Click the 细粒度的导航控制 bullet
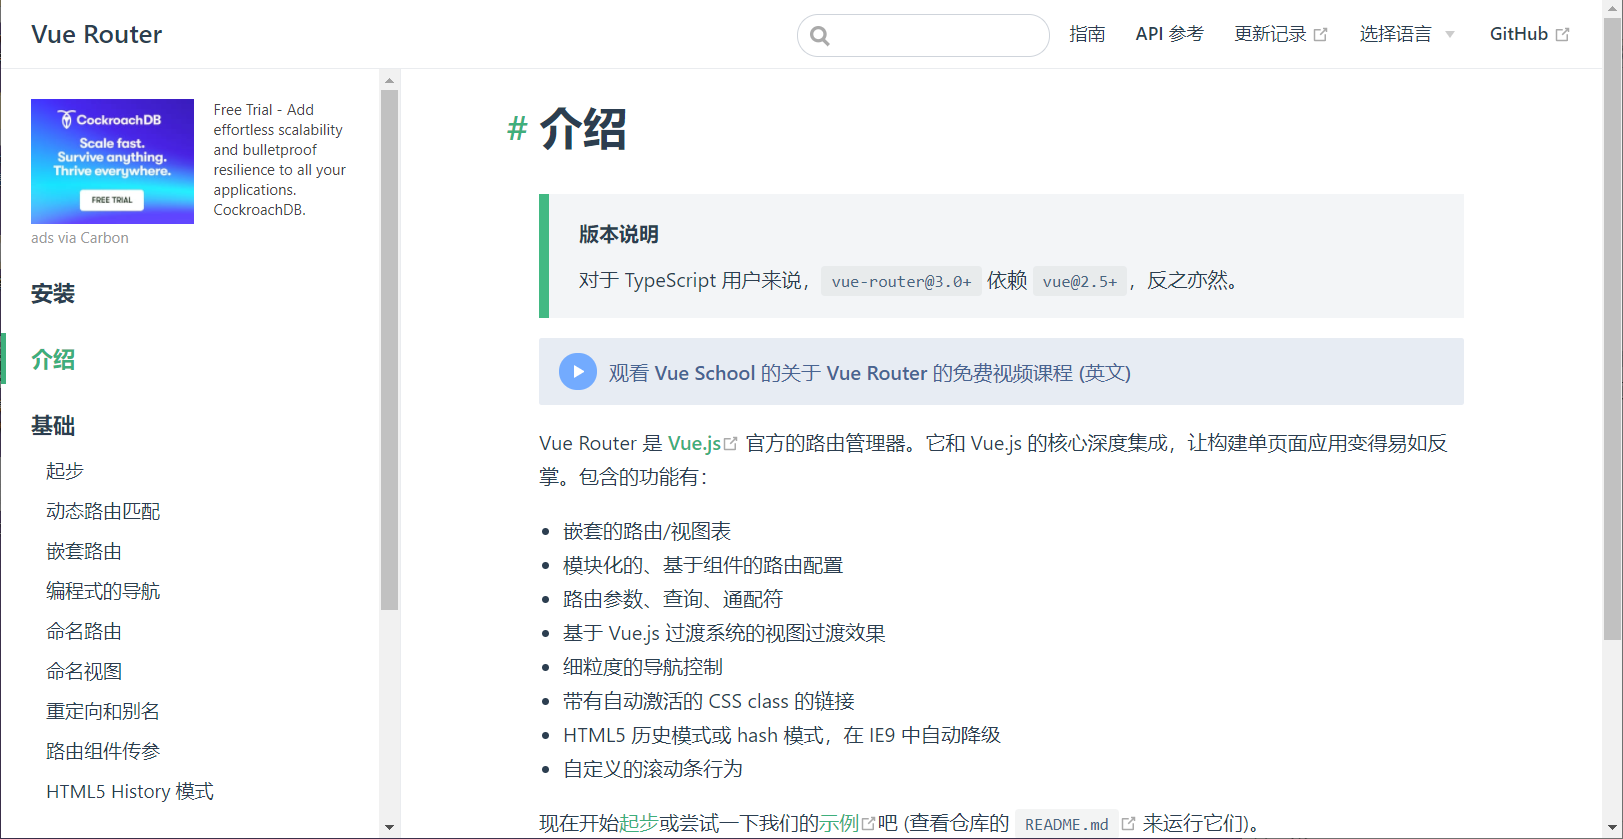Image resolution: width=1623 pixels, height=839 pixels. pos(643,667)
